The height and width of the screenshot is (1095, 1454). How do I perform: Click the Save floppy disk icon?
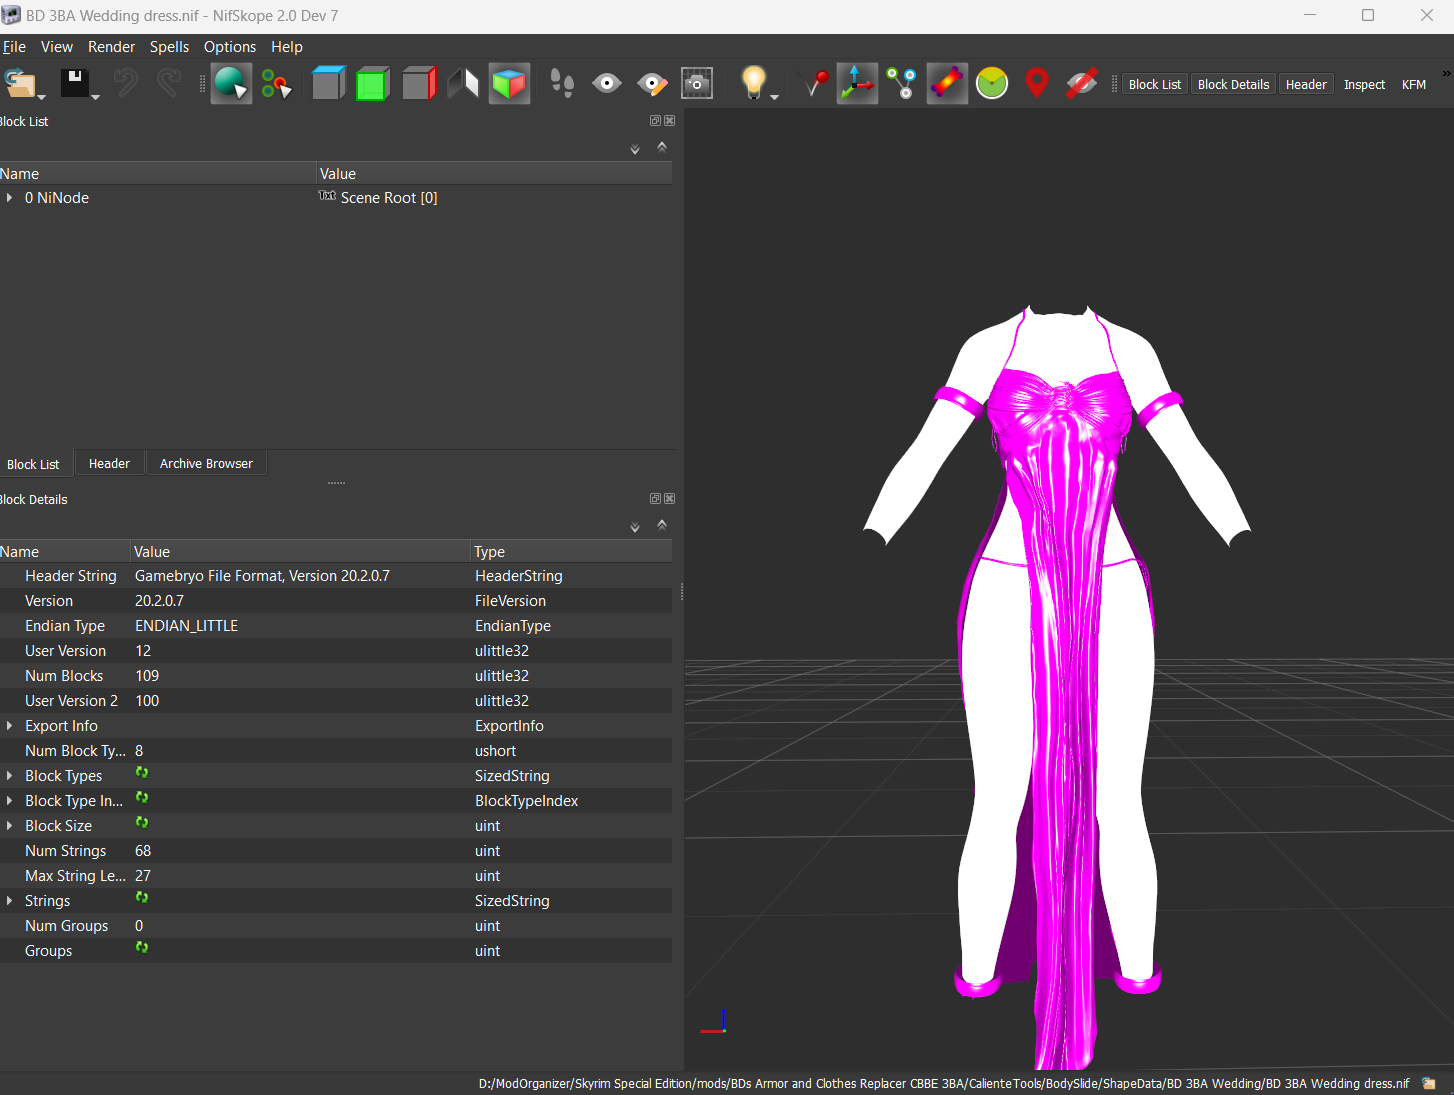click(75, 84)
